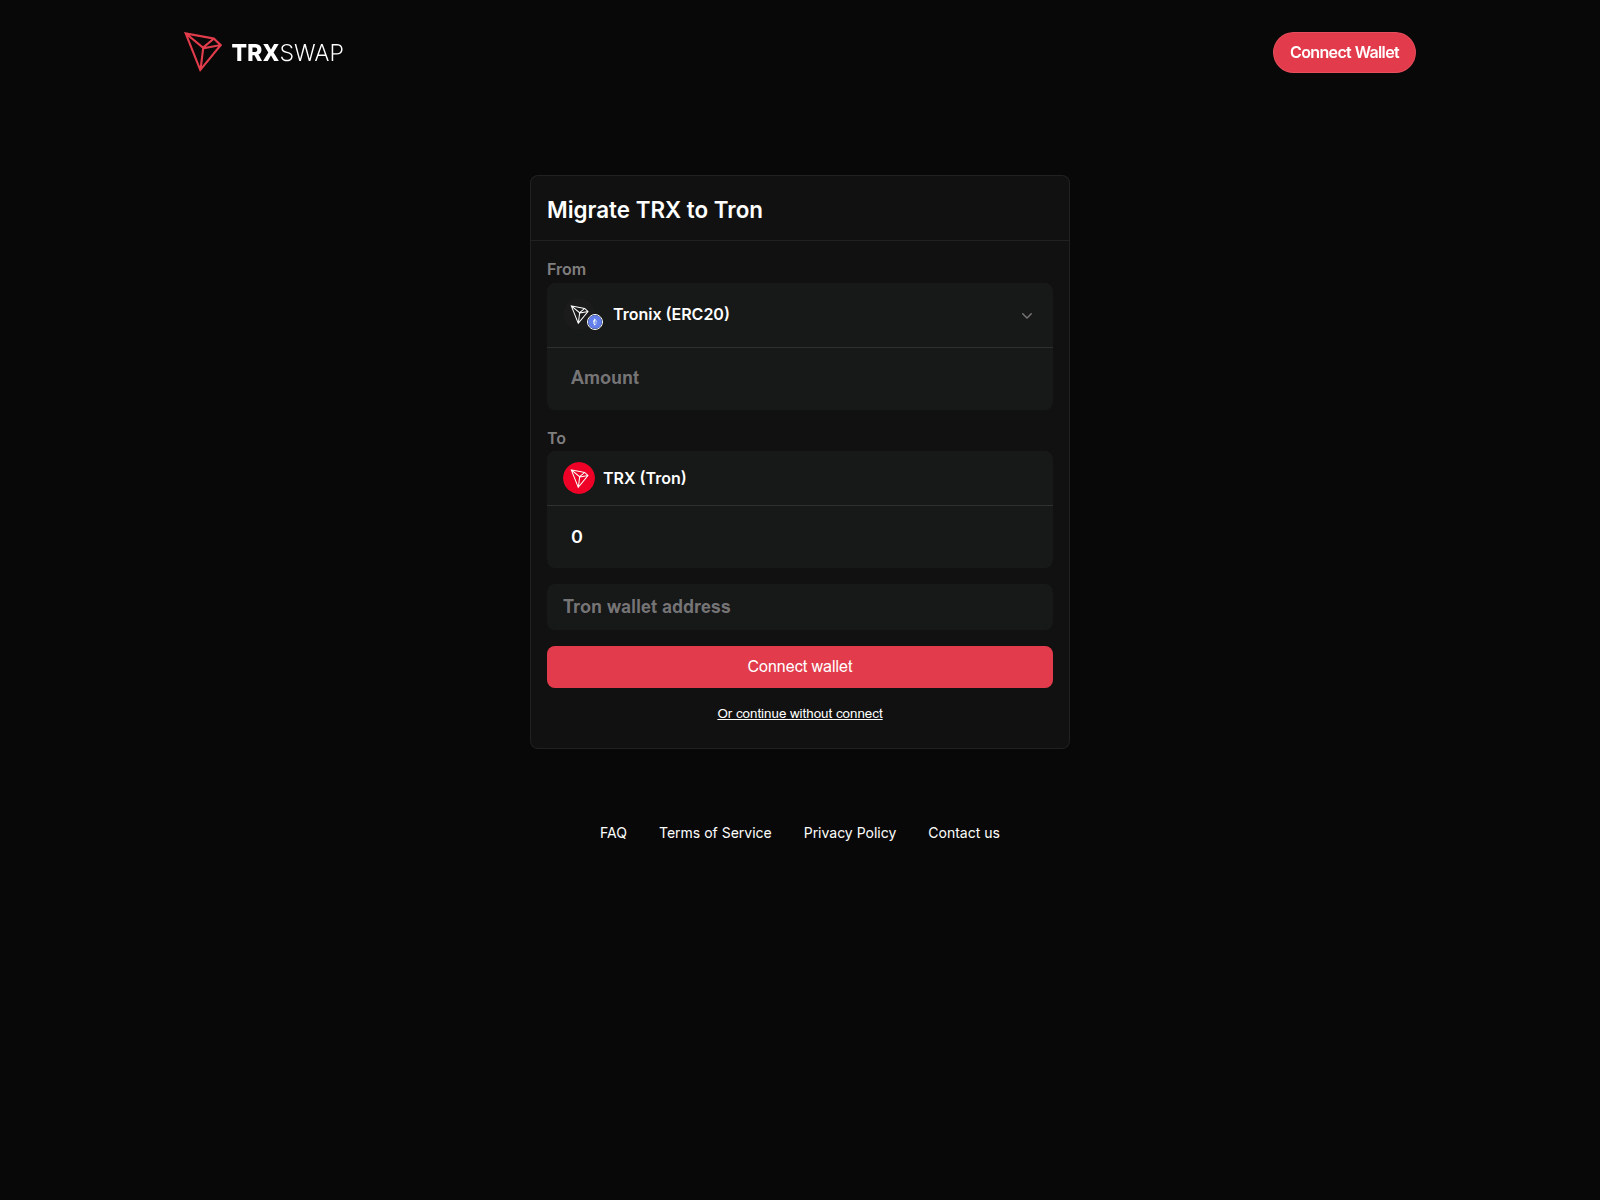Click the TRXSWAP brand name text
The height and width of the screenshot is (1200, 1600).
pos(287,53)
